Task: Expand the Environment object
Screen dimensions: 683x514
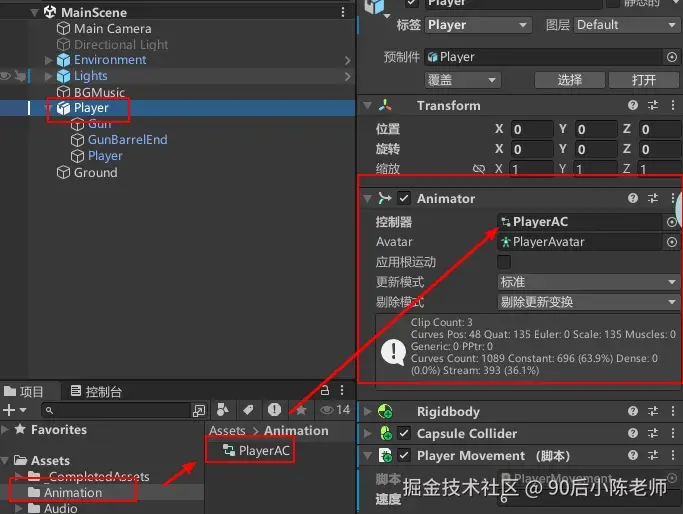Action: (x=48, y=60)
